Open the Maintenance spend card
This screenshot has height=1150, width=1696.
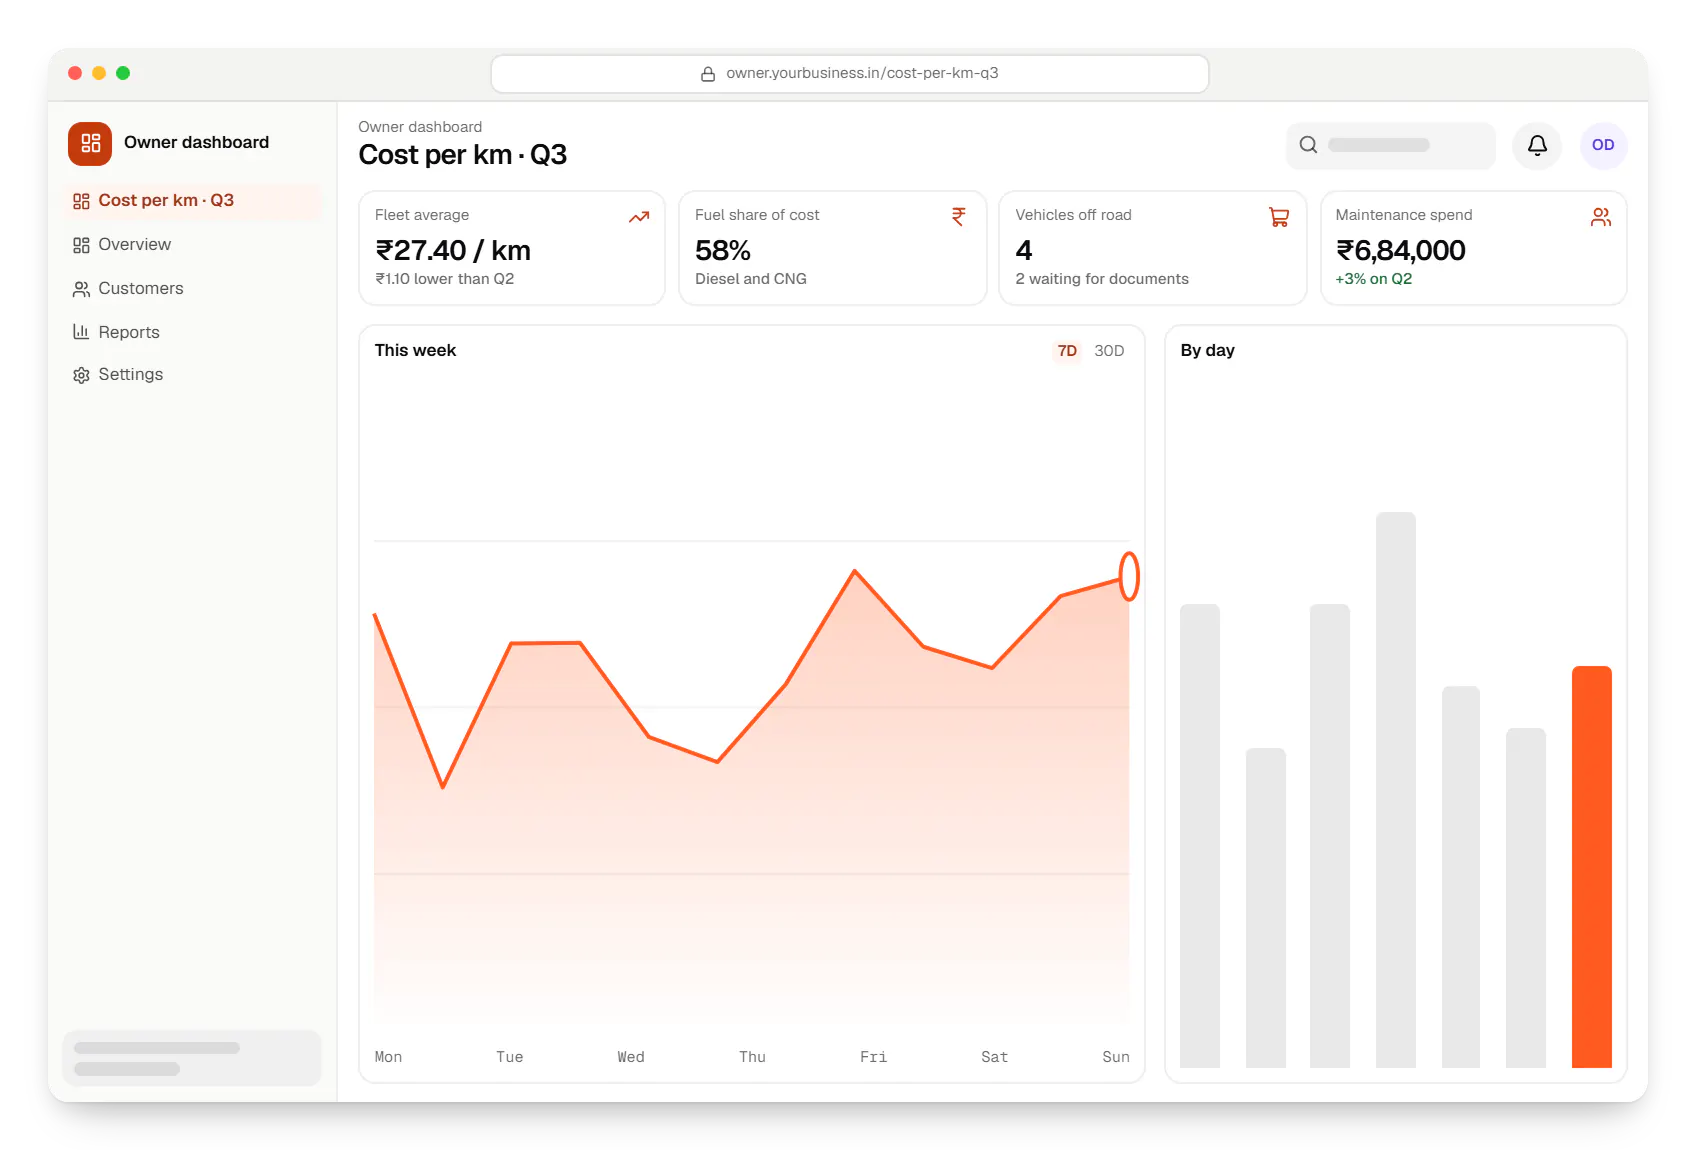click(1473, 248)
